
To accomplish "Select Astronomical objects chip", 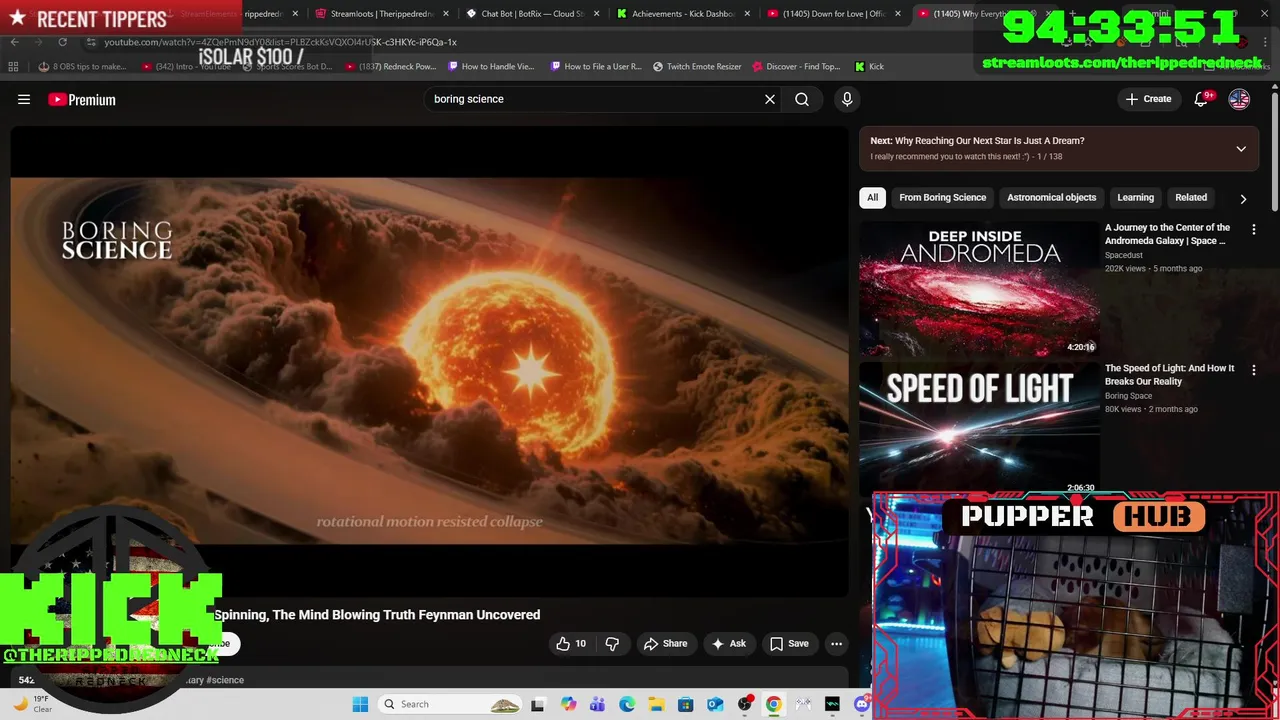I will point(1051,197).
